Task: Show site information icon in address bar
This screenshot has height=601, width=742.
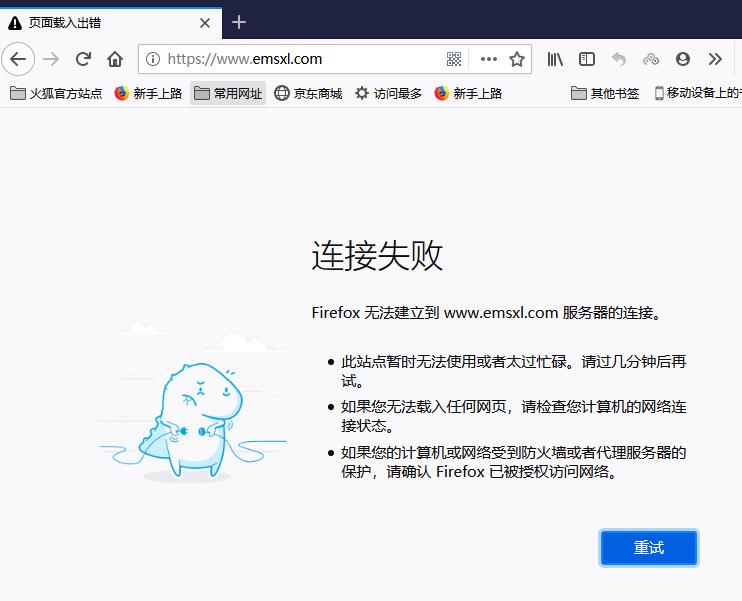Action: (x=153, y=59)
